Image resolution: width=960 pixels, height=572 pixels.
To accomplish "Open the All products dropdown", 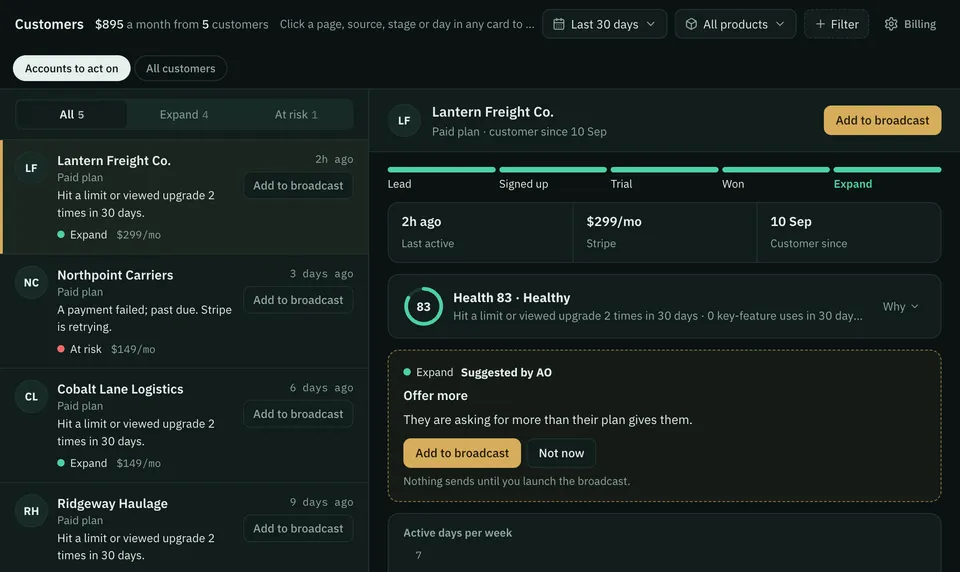I will 735,24.
